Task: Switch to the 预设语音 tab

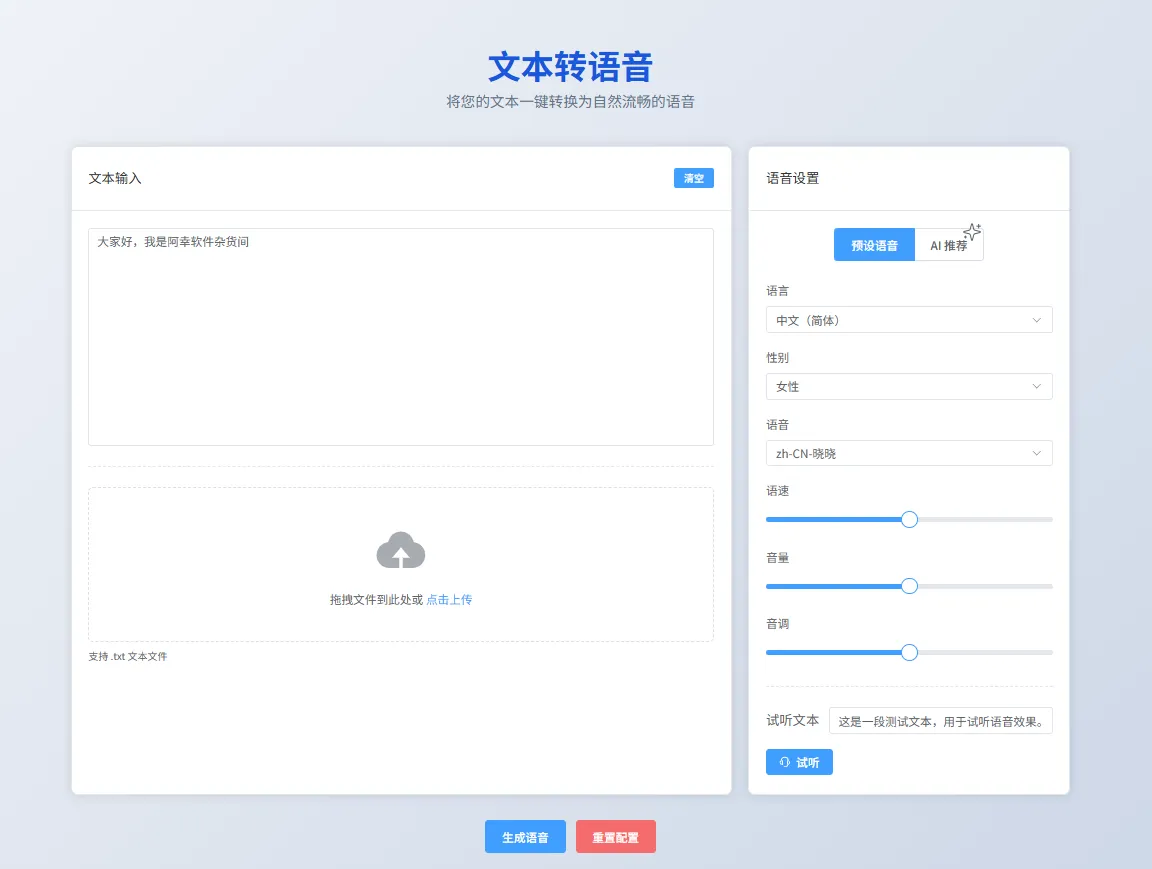Action: coord(873,244)
